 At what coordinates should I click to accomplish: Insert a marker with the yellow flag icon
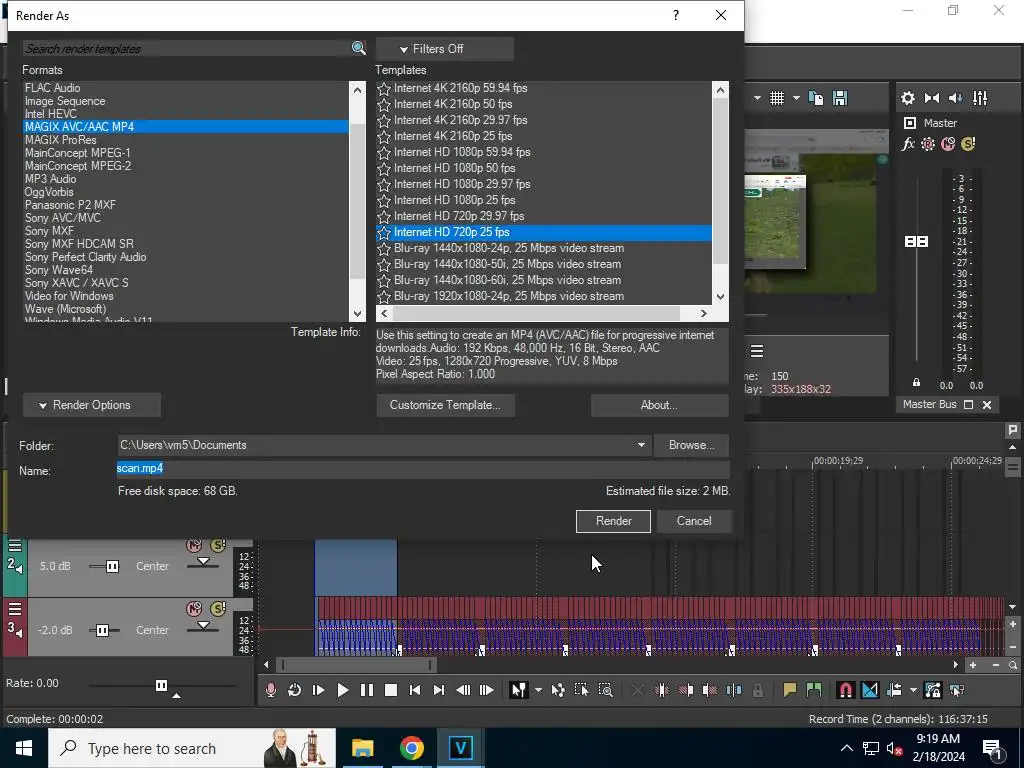pos(790,690)
